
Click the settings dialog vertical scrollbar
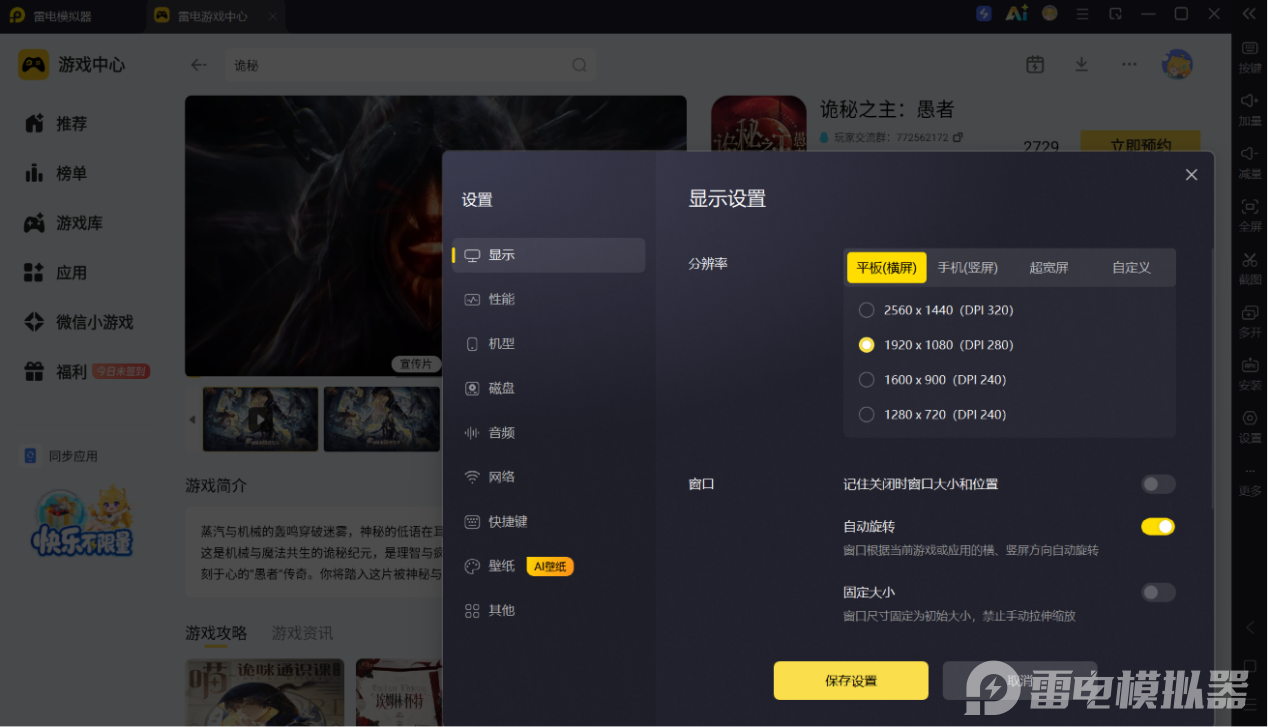pyautogui.click(x=1212, y=380)
